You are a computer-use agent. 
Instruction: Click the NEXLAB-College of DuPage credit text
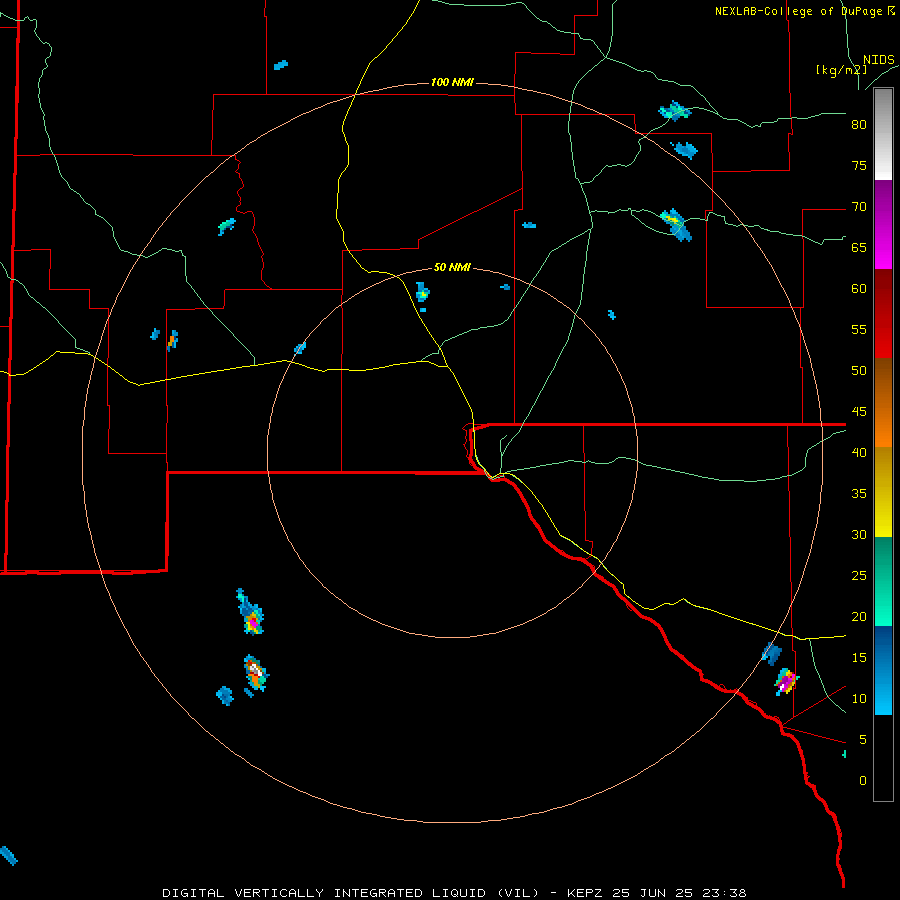pos(804,11)
